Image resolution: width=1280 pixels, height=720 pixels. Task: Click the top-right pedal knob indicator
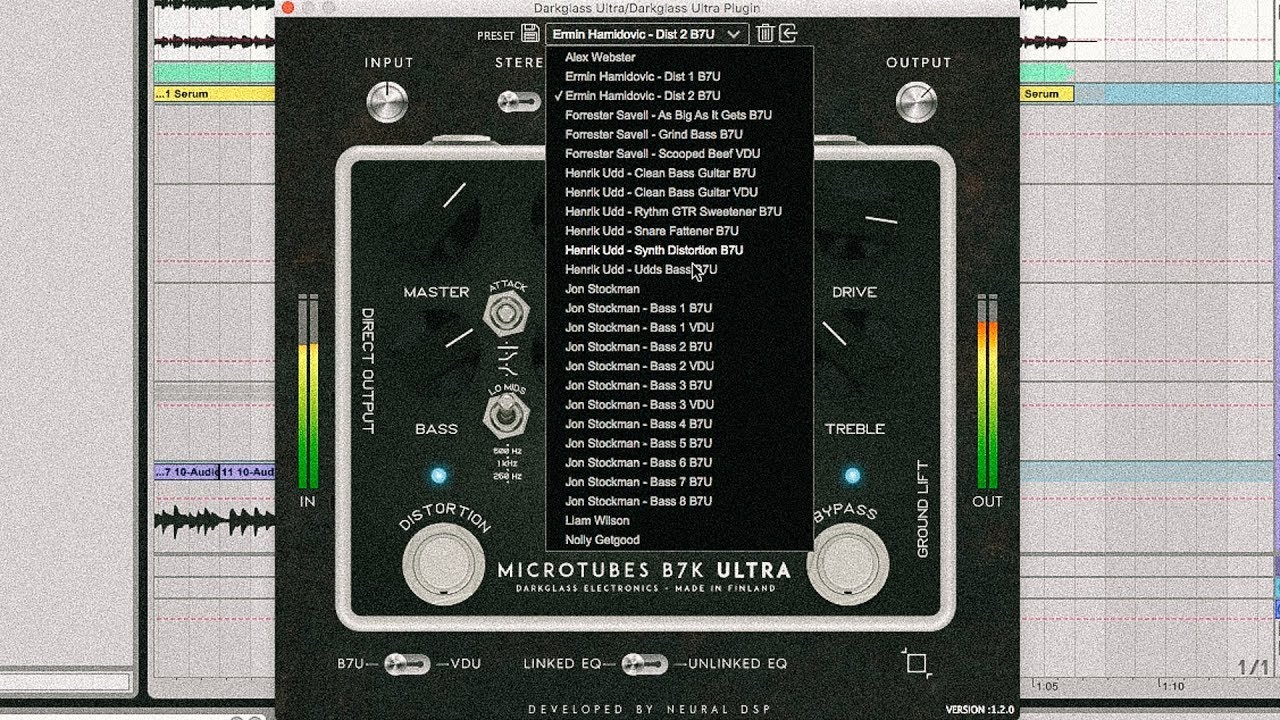coord(881,219)
